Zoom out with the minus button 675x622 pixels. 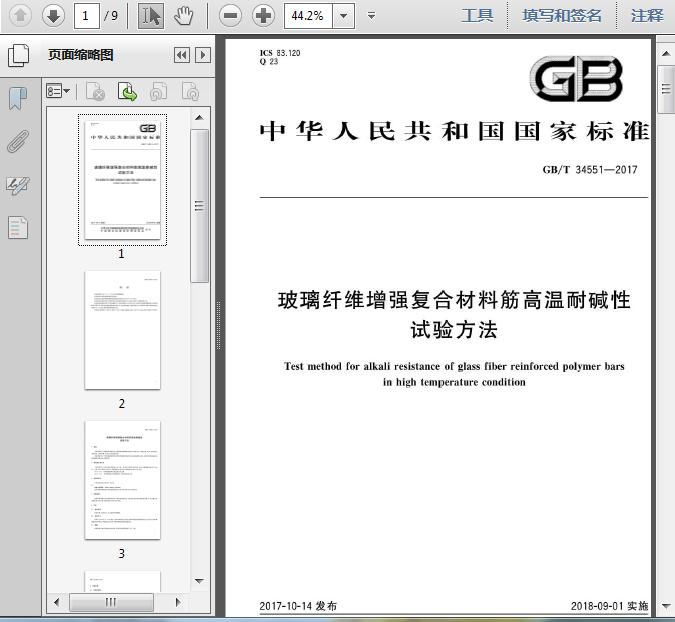[230, 16]
